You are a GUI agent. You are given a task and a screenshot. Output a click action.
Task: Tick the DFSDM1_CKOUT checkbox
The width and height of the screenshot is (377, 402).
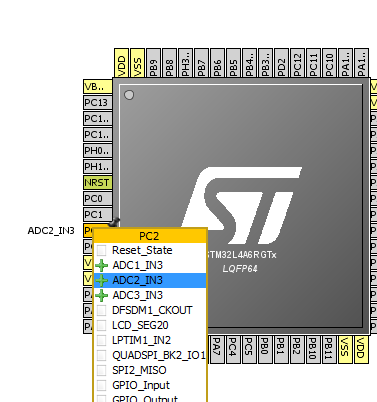pos(101,310)
